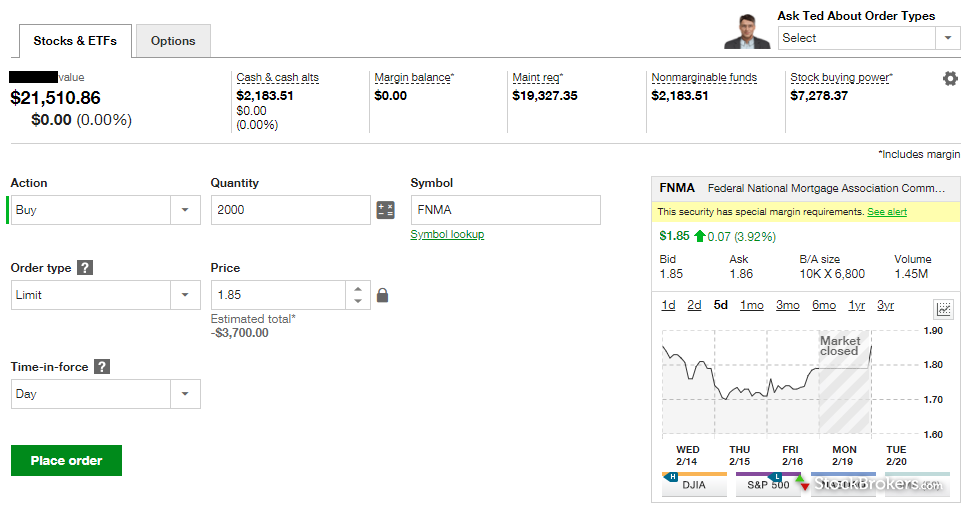Viewport: 968px width, 507px height.
Task: Open account settings gear icon
Action: [x=950, y=78]
